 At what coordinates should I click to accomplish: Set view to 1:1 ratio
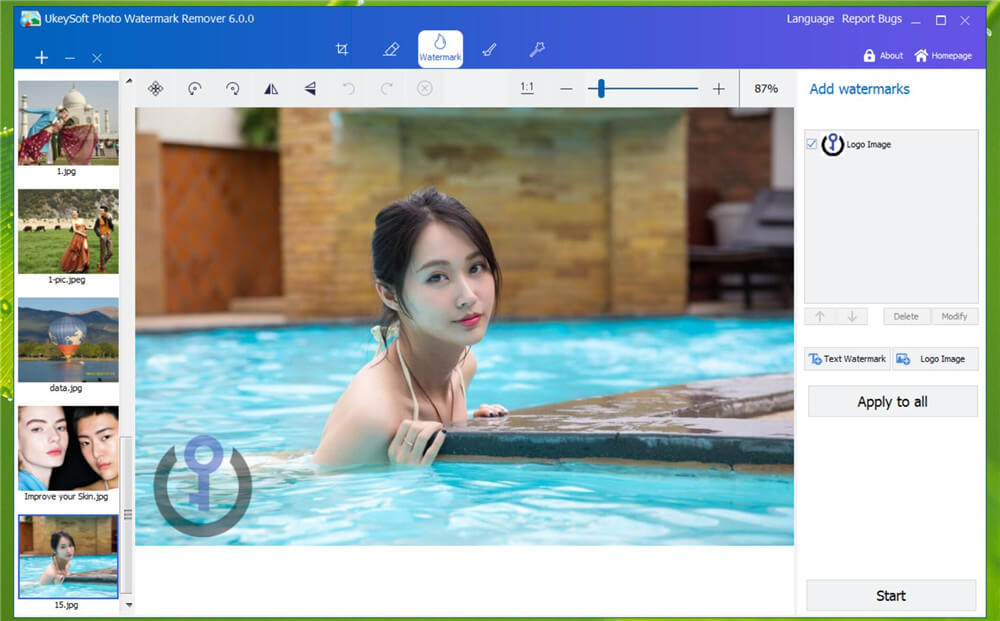tap(527, 88)
